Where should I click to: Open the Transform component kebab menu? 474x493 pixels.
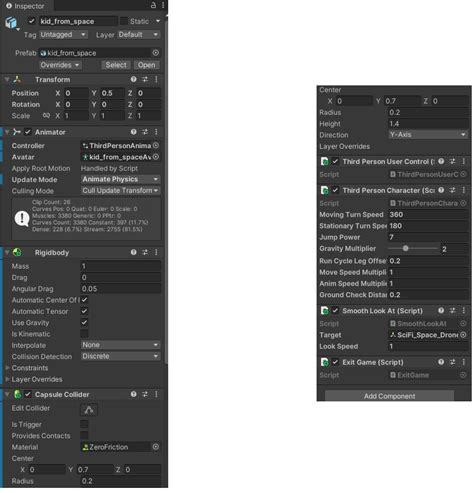click(156, 79)
